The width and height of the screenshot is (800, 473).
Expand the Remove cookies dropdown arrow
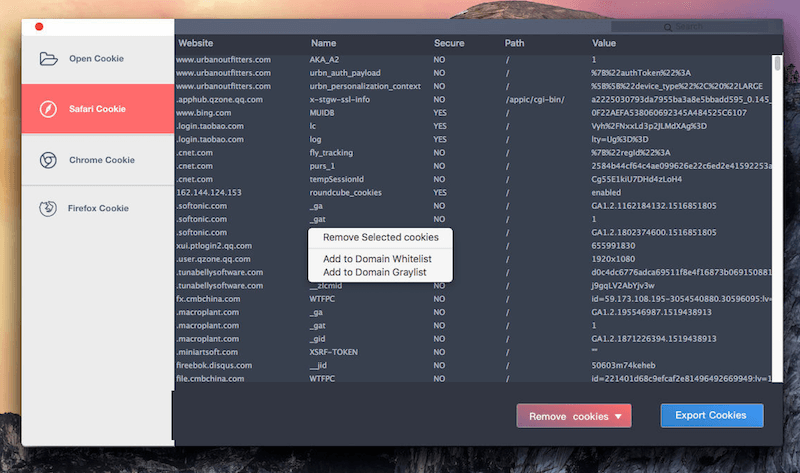(618, 416)
